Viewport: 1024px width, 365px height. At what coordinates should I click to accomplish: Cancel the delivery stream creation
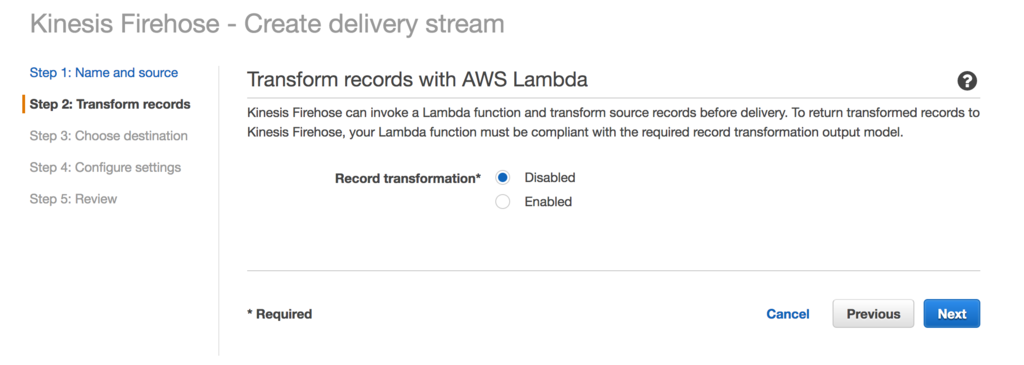point(788,314)
